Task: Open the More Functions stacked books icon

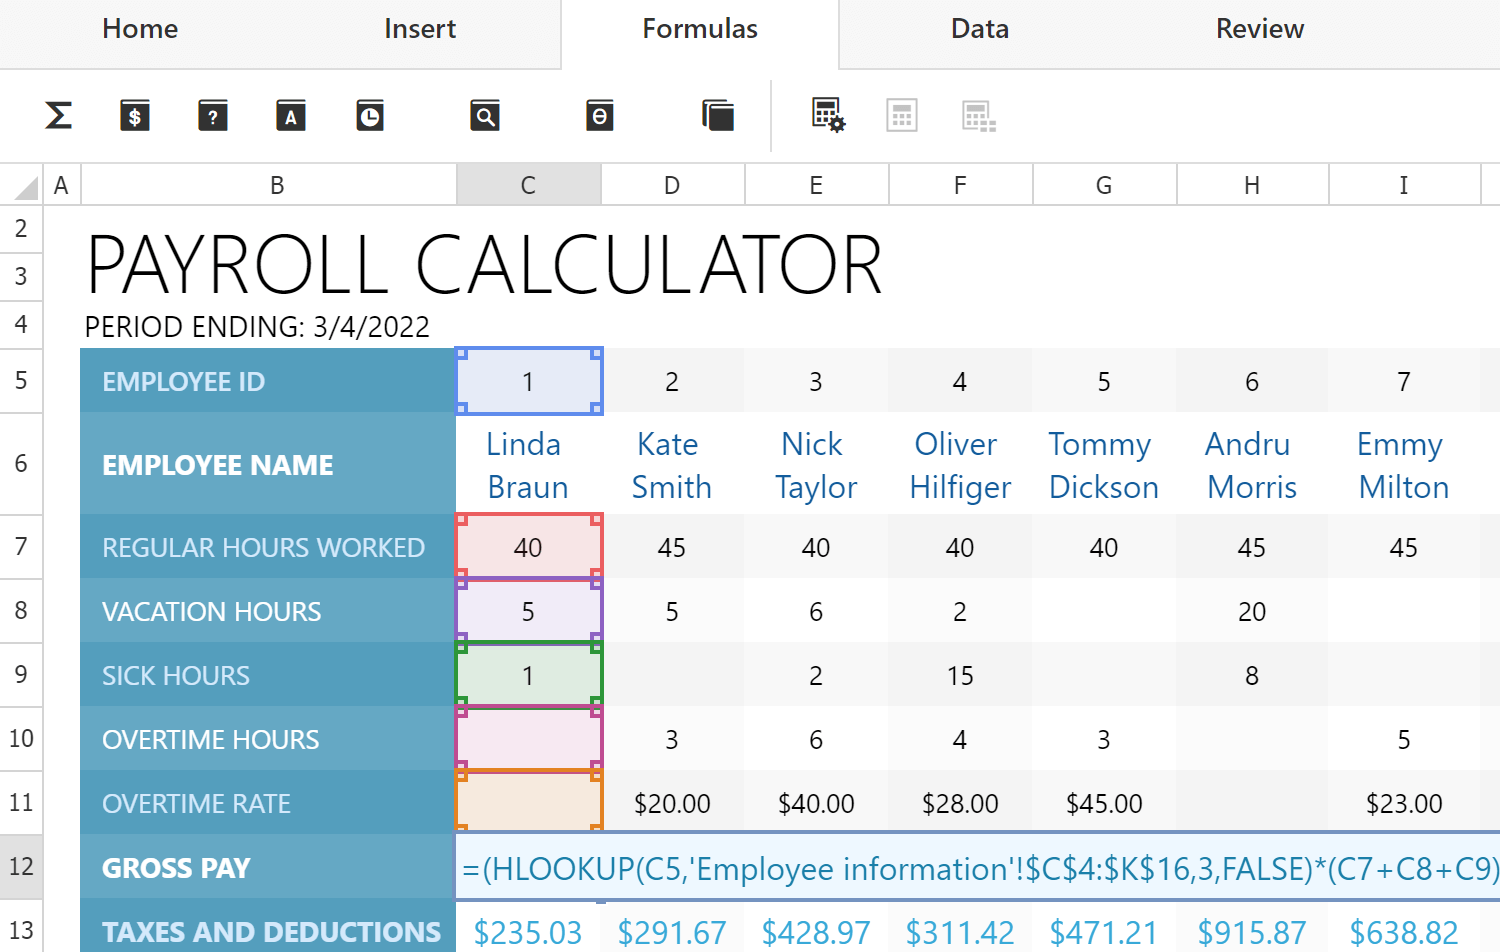Action: pos(717,116)
